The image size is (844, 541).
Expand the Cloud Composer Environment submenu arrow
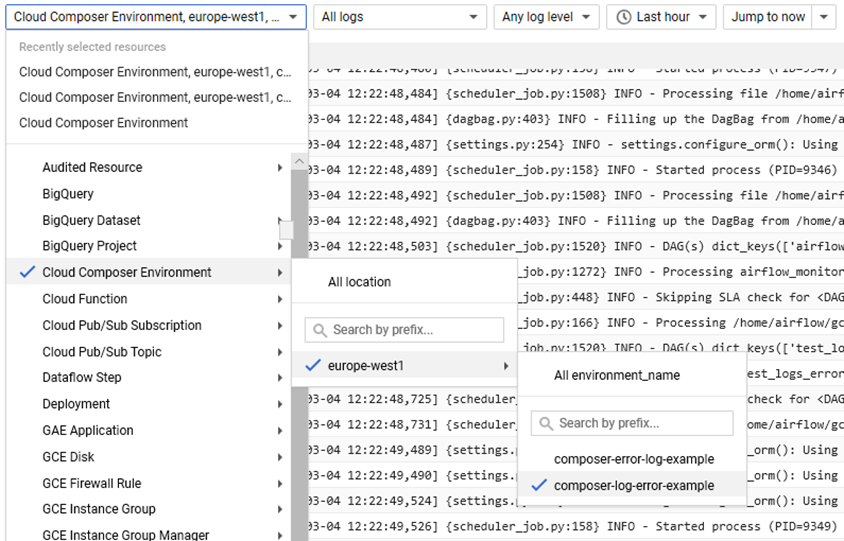pyautogui.click(x=280, y=272)
